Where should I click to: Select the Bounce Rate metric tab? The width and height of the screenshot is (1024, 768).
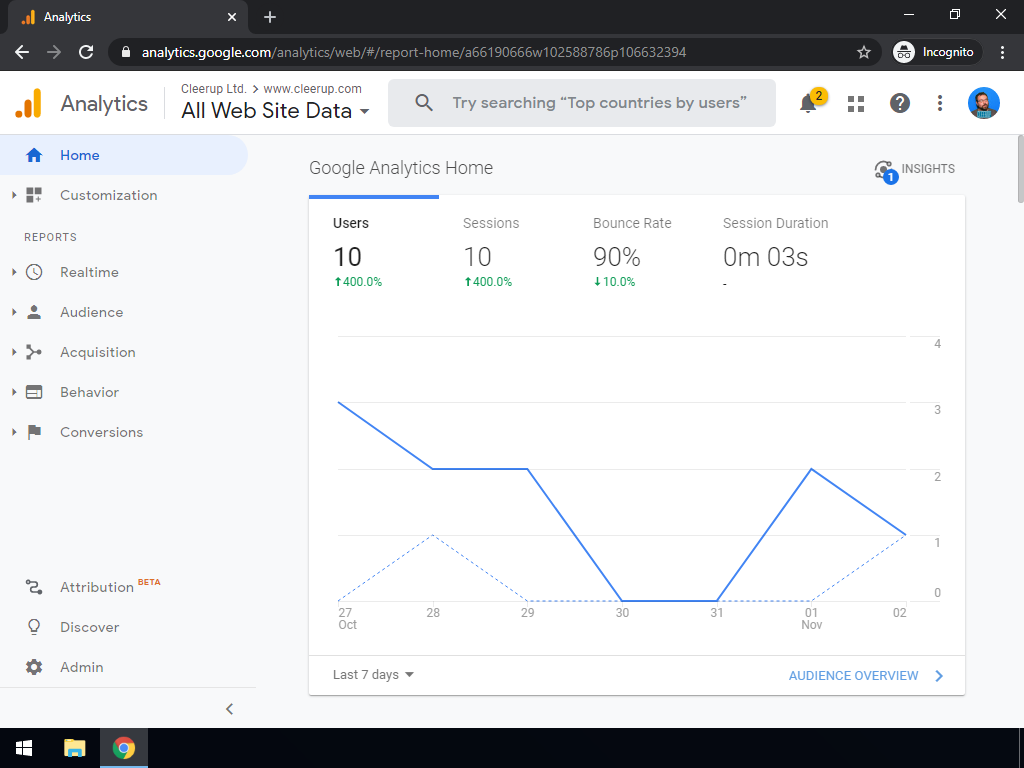(x=632, y=251)
